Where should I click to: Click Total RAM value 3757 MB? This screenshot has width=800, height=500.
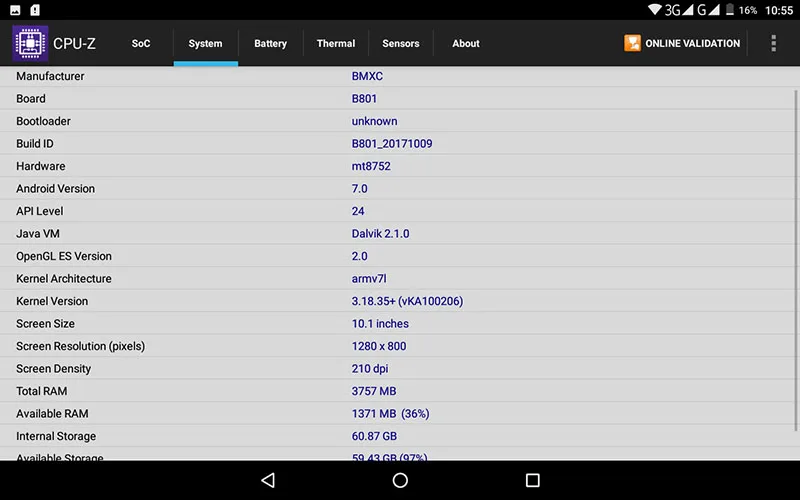coord(373,391)
